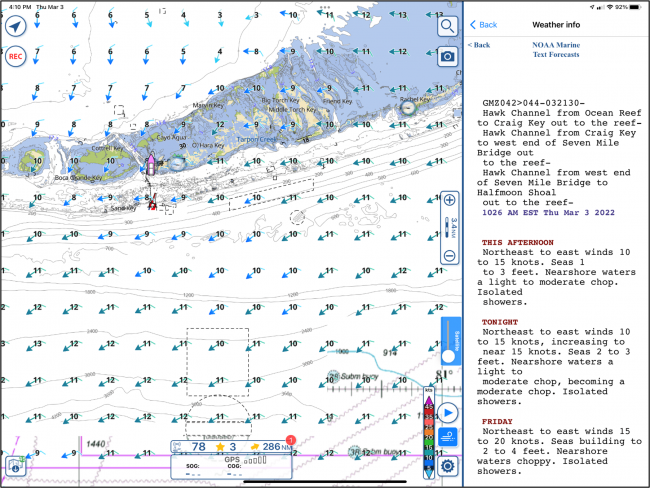
Task: Start track recording with REC button
Action: point(15,57)
